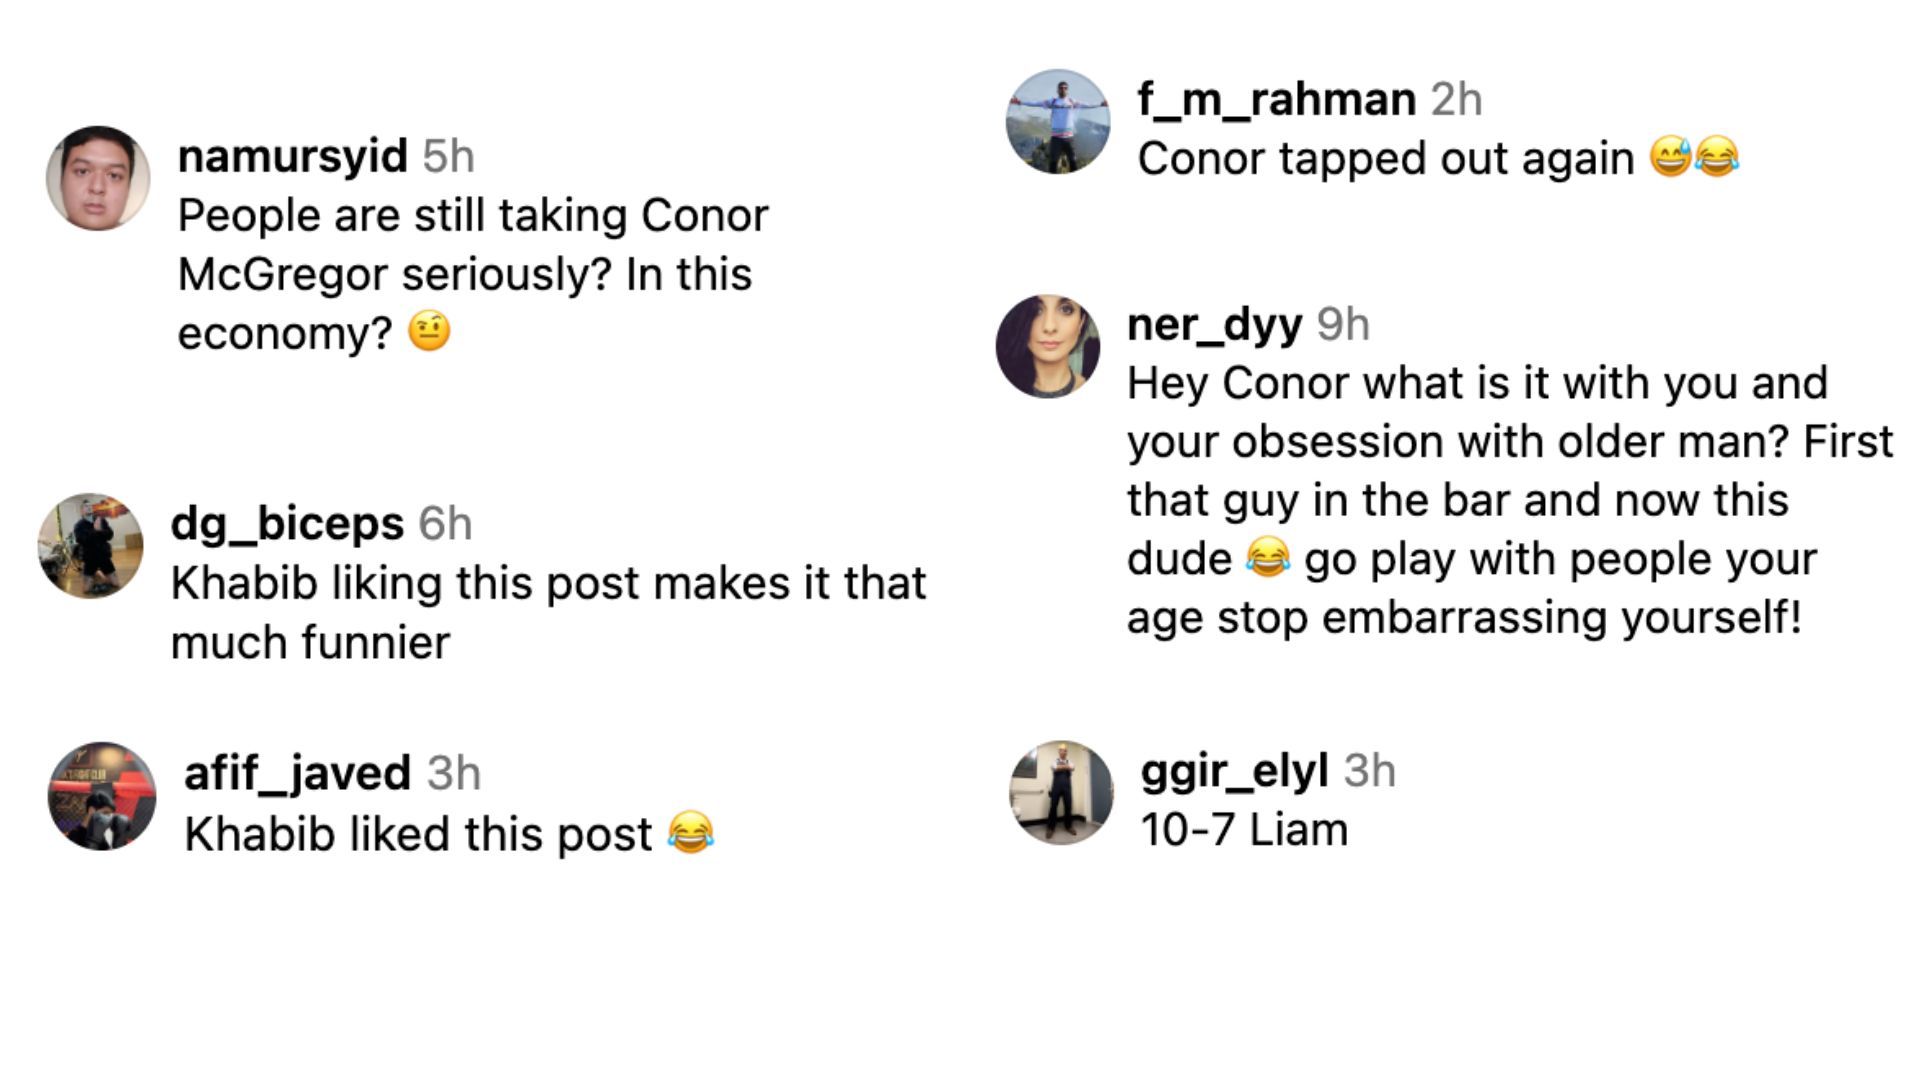Click the 9h timestamp beside ner_dyy
Viewport: 1920px width, 1080px height.
[x=1343, y=325]
